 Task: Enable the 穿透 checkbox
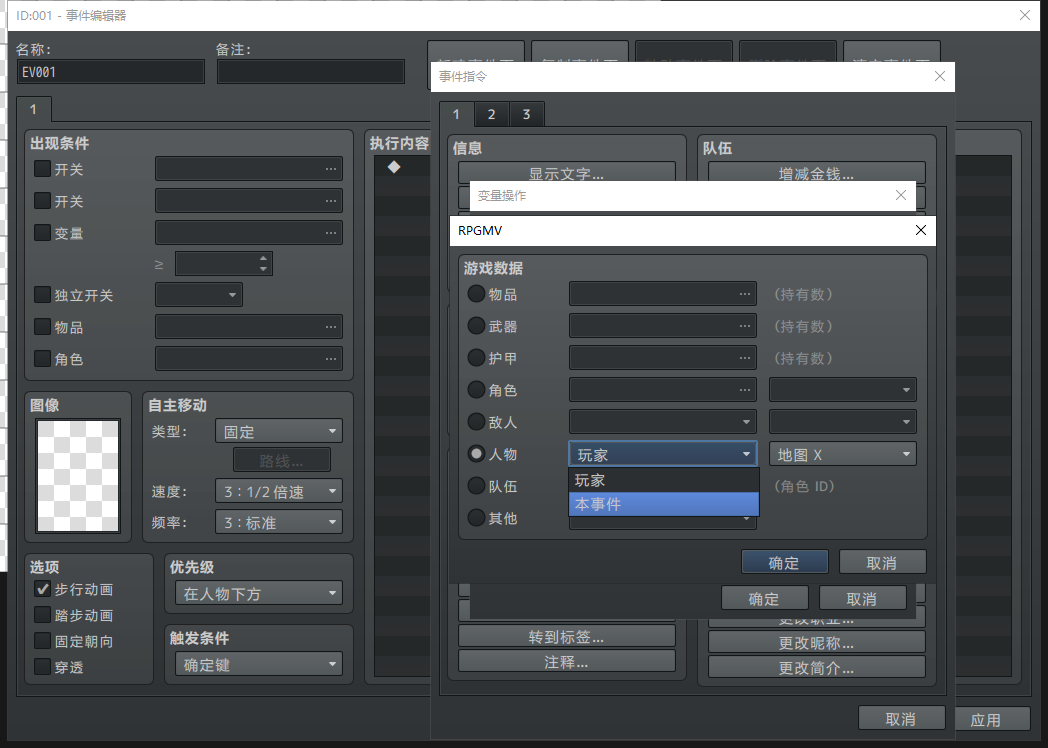pyautogui.click(x=43, y=666)
